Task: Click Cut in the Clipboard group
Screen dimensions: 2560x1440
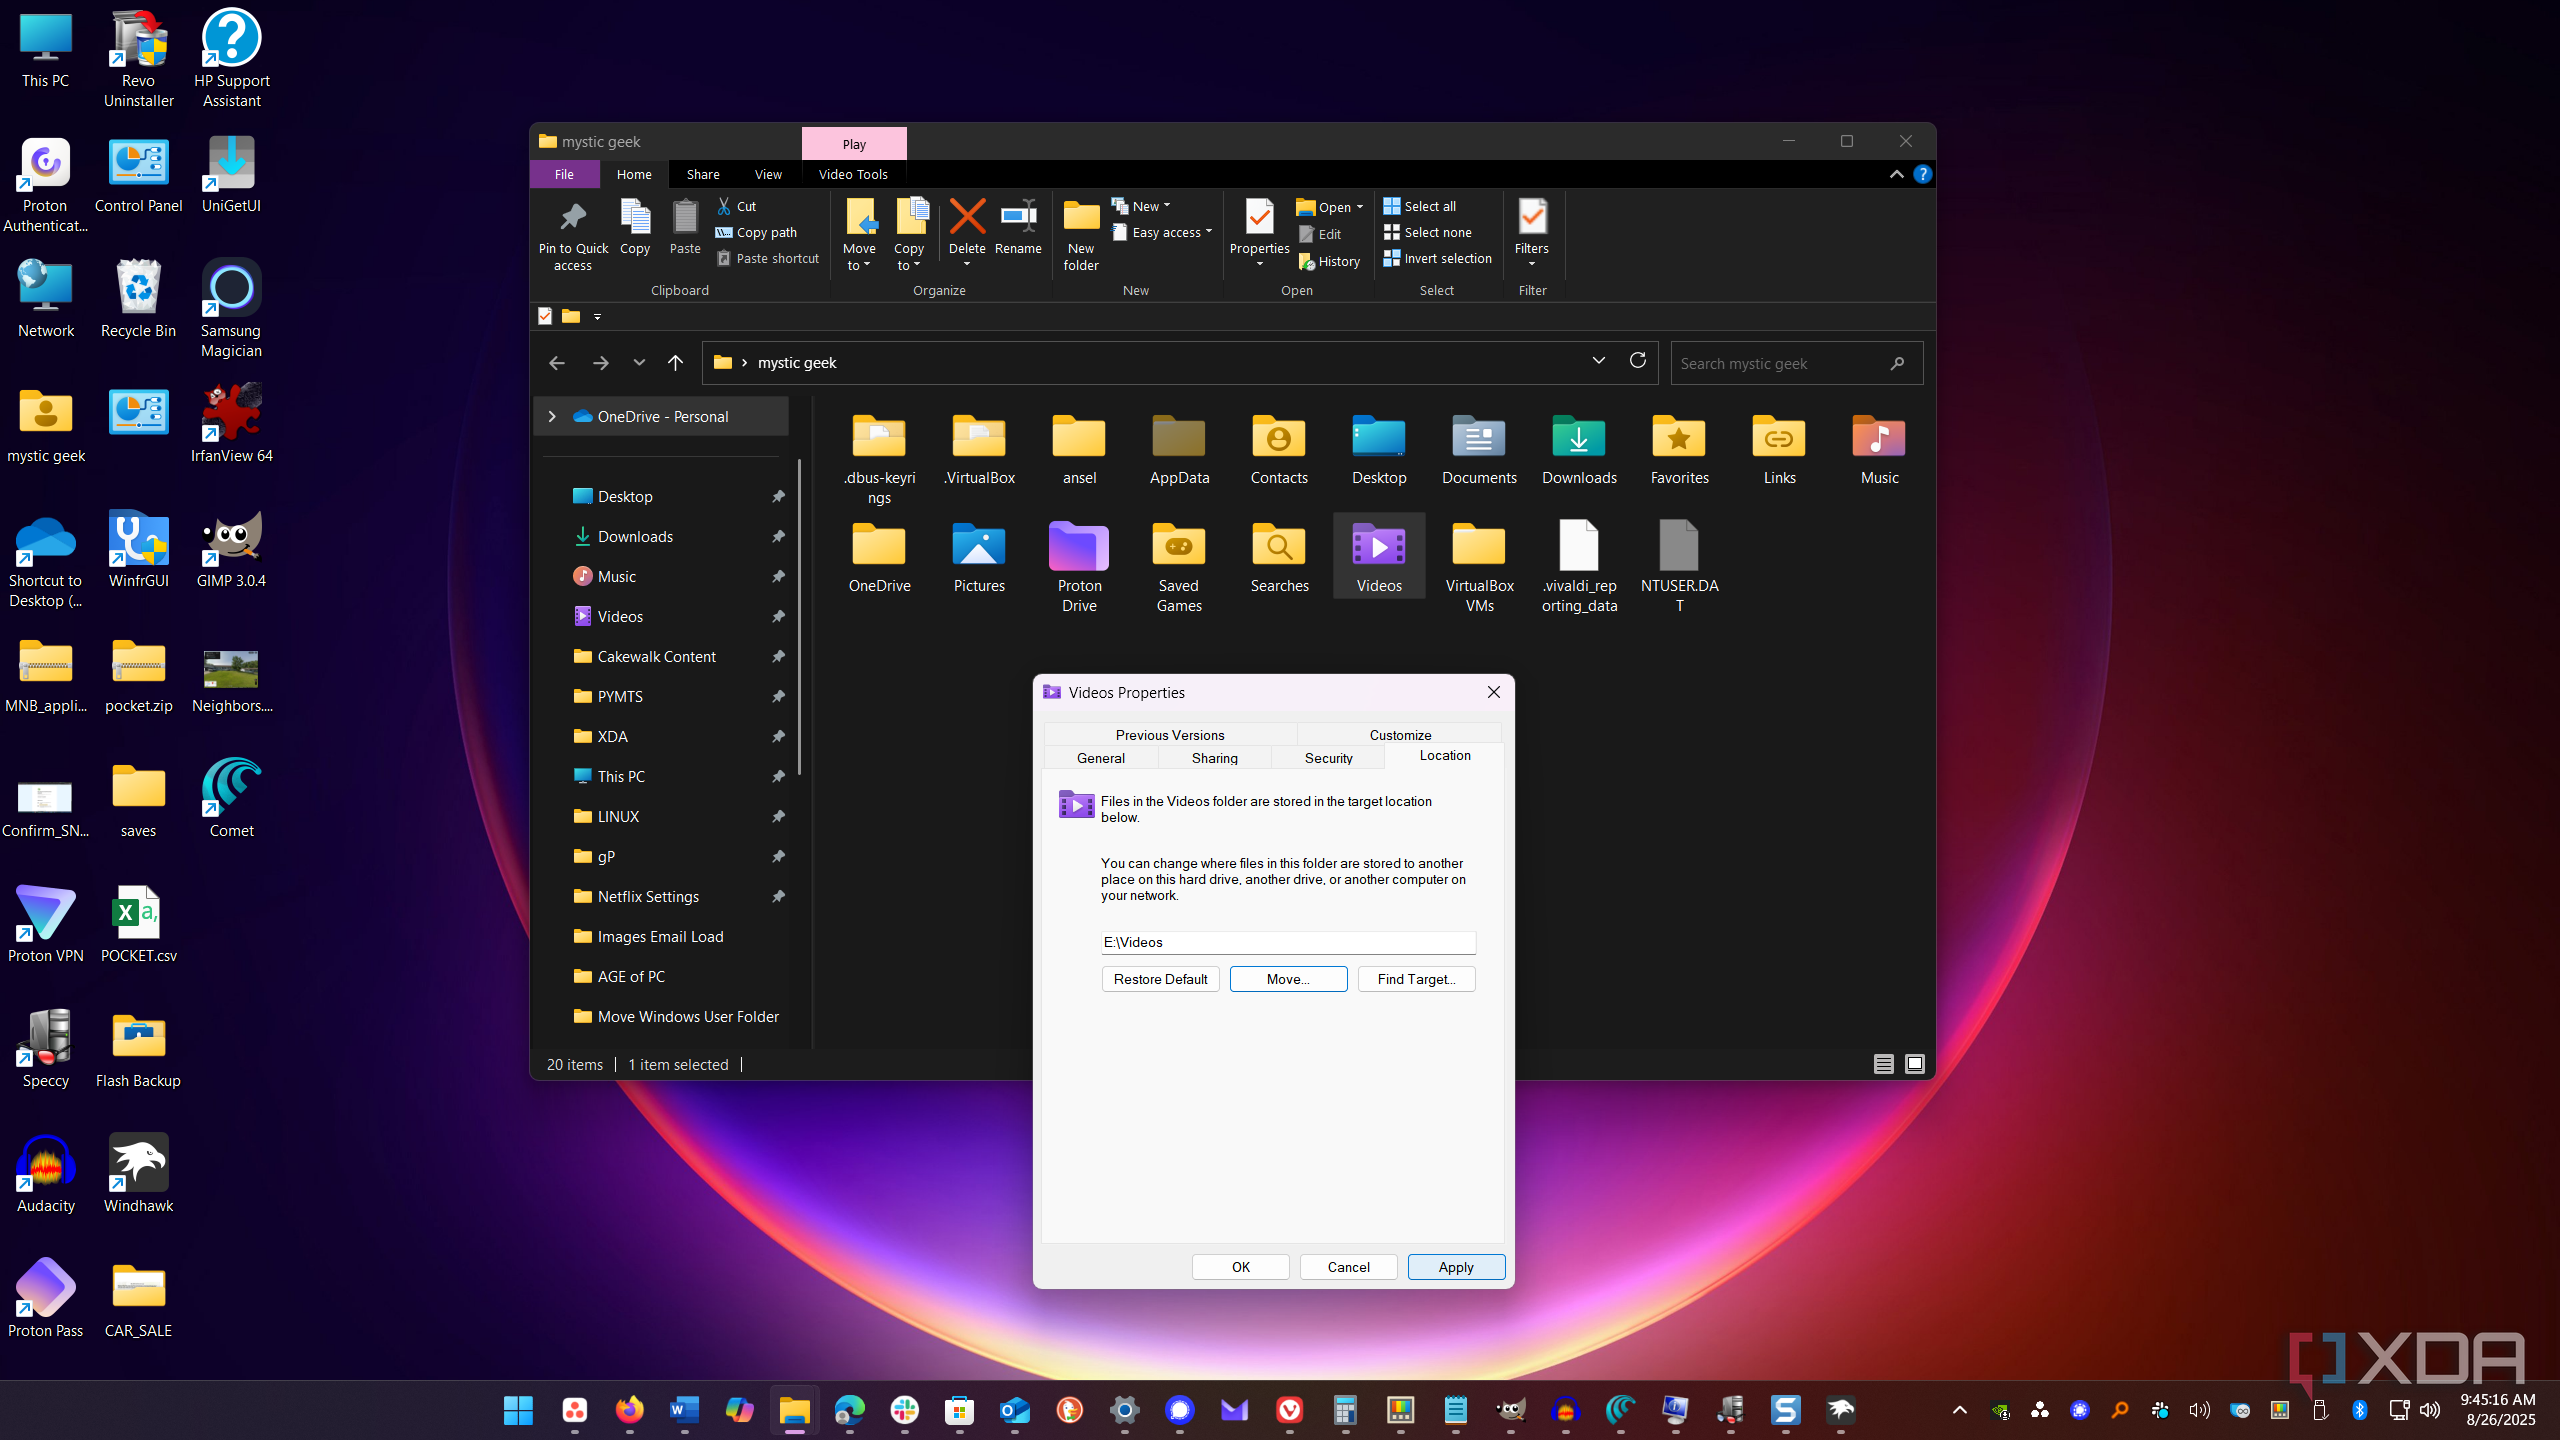Action: click(x=737, y=206)
